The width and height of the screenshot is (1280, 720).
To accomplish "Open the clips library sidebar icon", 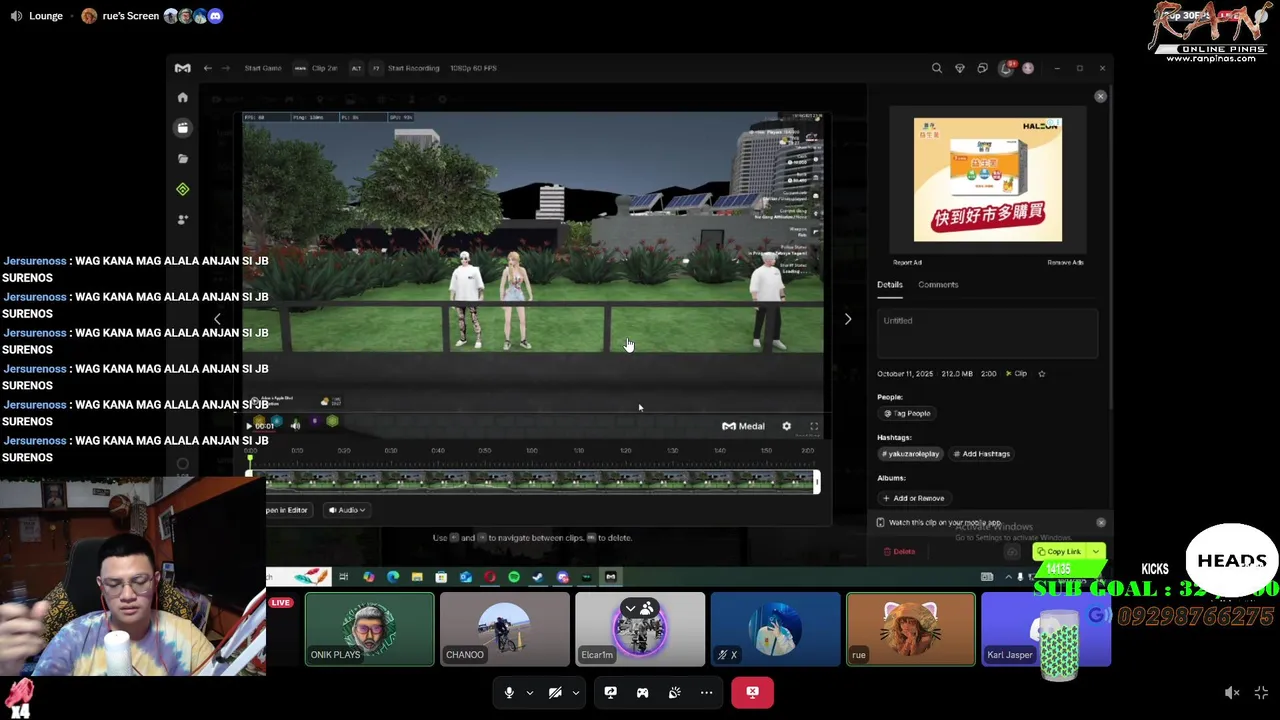I will [x=182, y=128].
